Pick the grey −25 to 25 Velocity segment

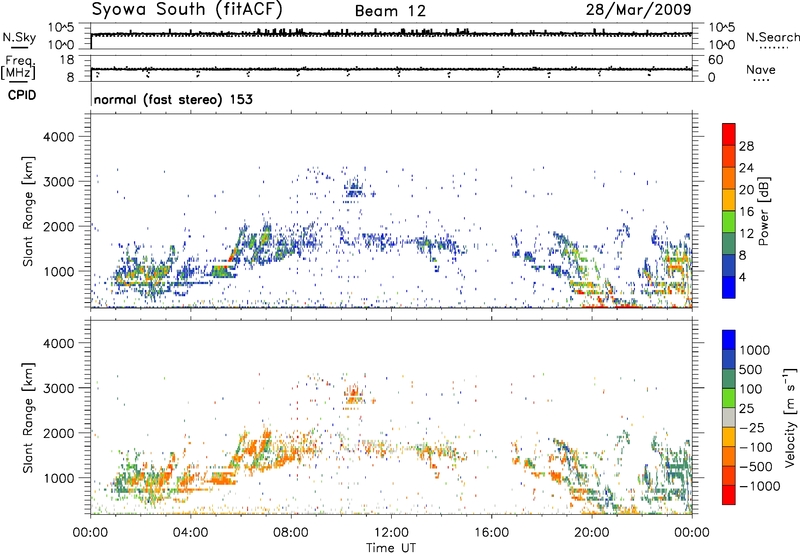(729, 417)
